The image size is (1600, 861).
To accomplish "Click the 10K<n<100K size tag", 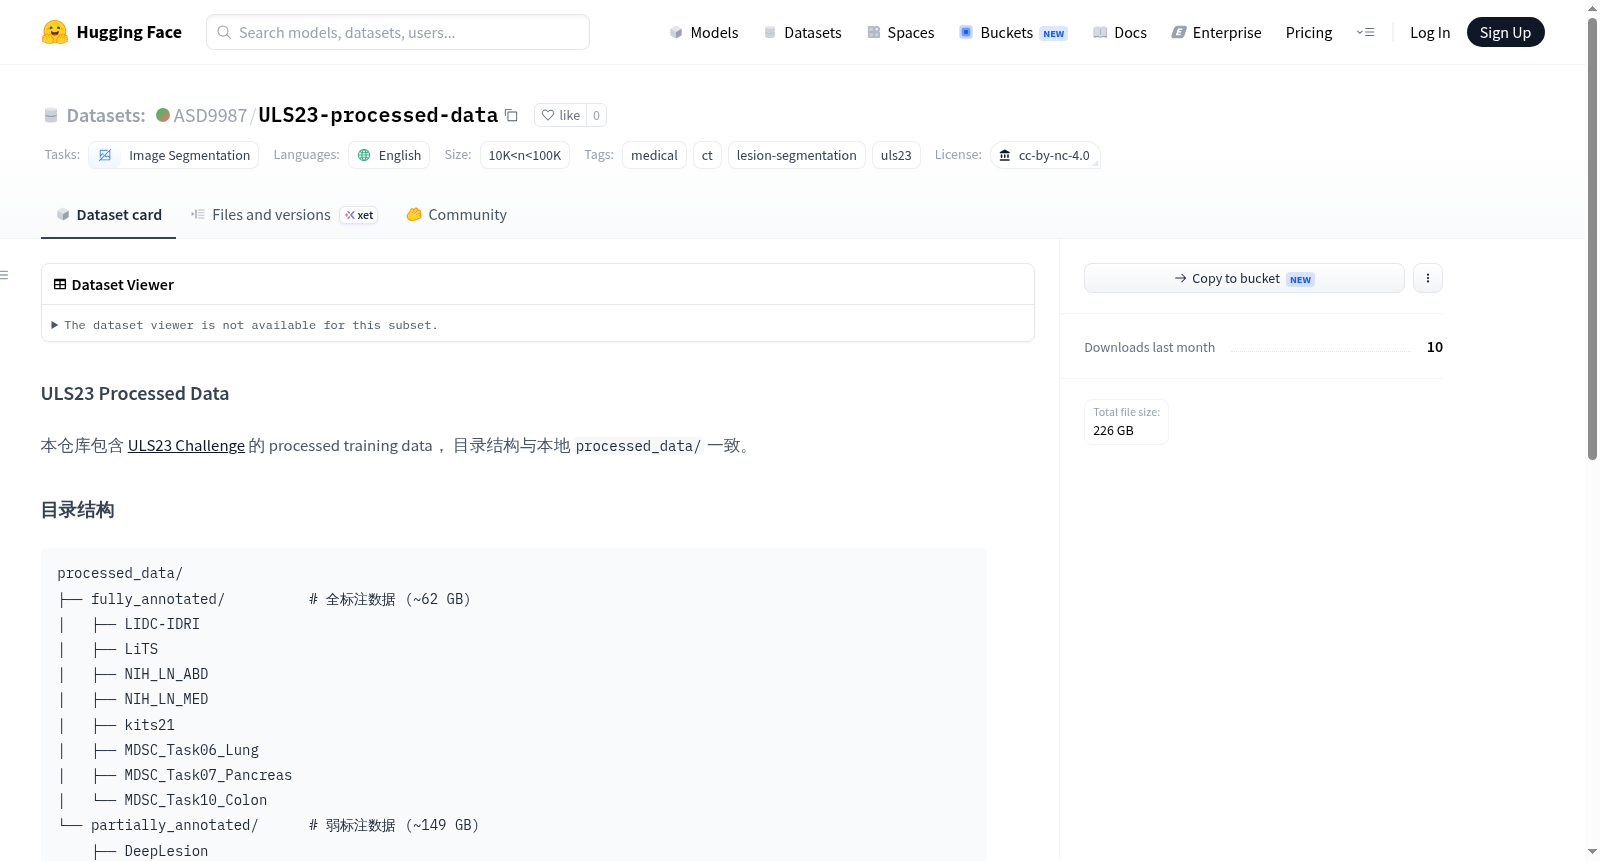I will 525,155.
